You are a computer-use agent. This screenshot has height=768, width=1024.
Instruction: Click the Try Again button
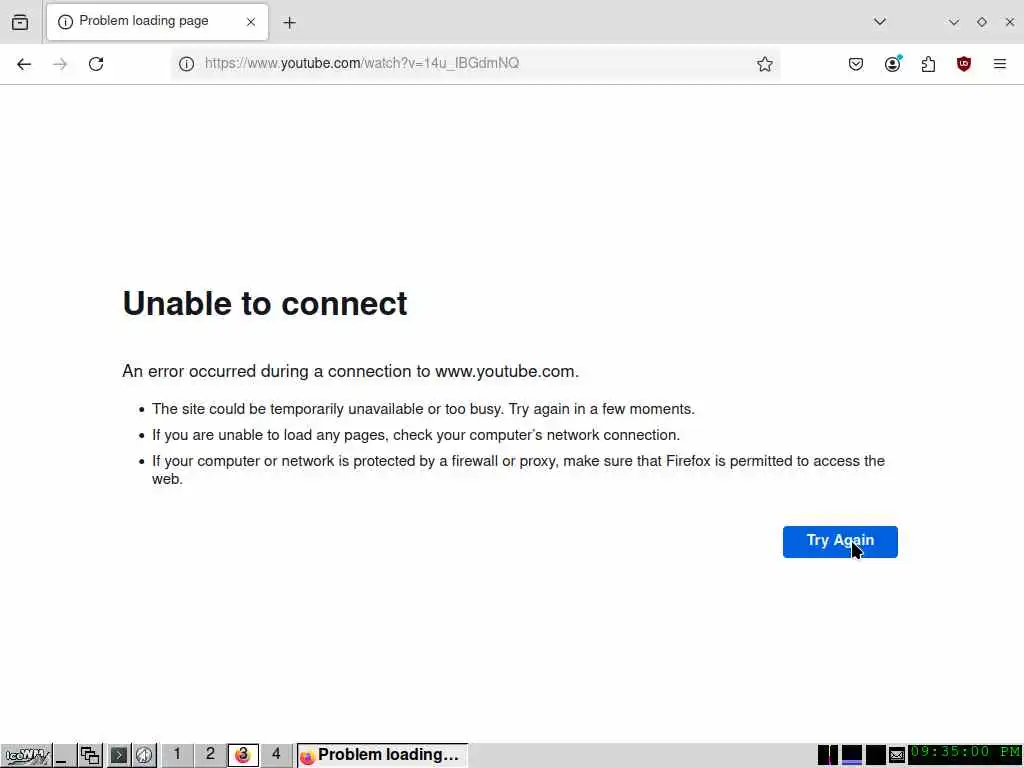pos(840,541)
